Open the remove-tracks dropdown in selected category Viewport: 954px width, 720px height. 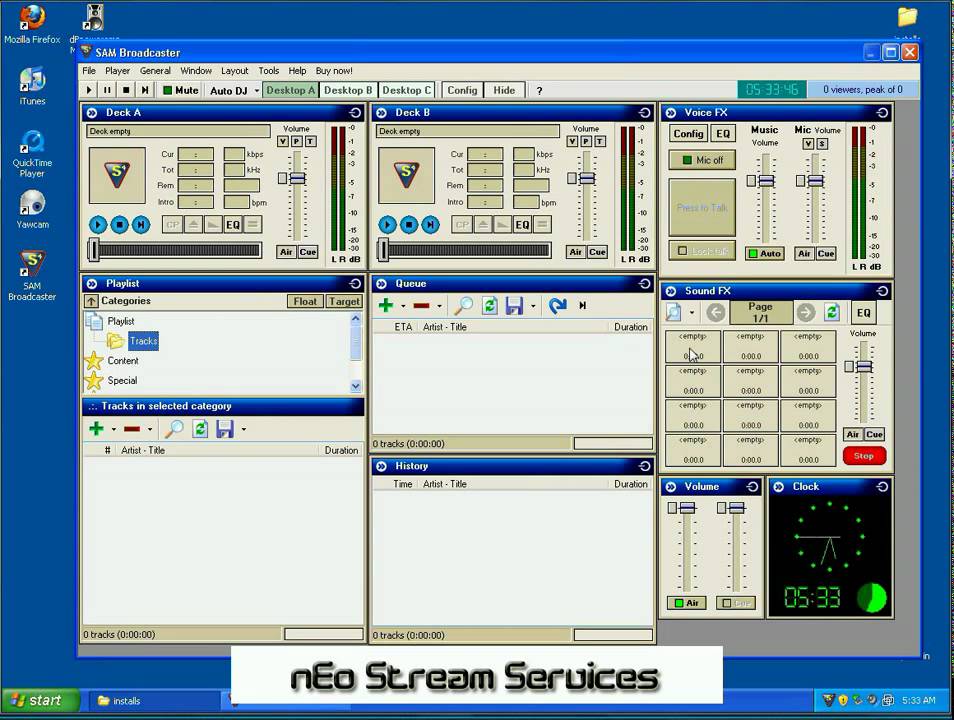150,430
